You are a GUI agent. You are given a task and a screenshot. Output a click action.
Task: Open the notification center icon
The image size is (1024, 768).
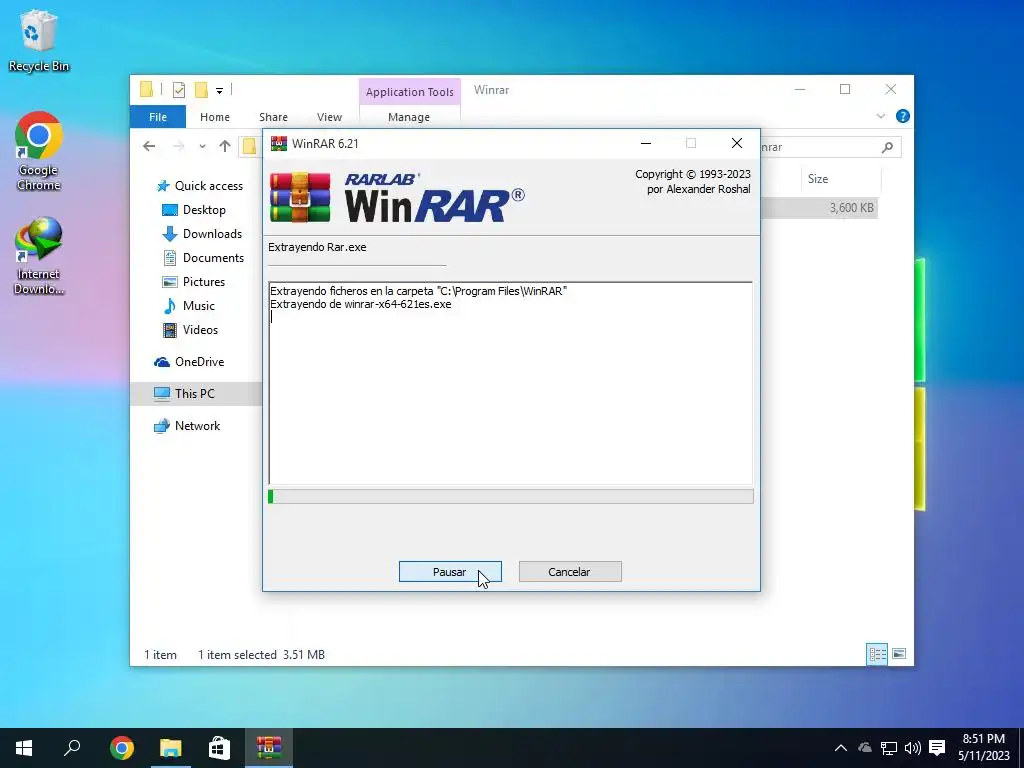(x=937, y=748)
